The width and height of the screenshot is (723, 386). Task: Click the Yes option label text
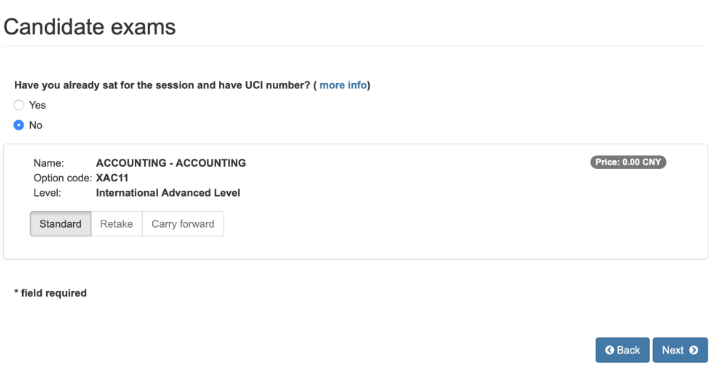(37, 105)
